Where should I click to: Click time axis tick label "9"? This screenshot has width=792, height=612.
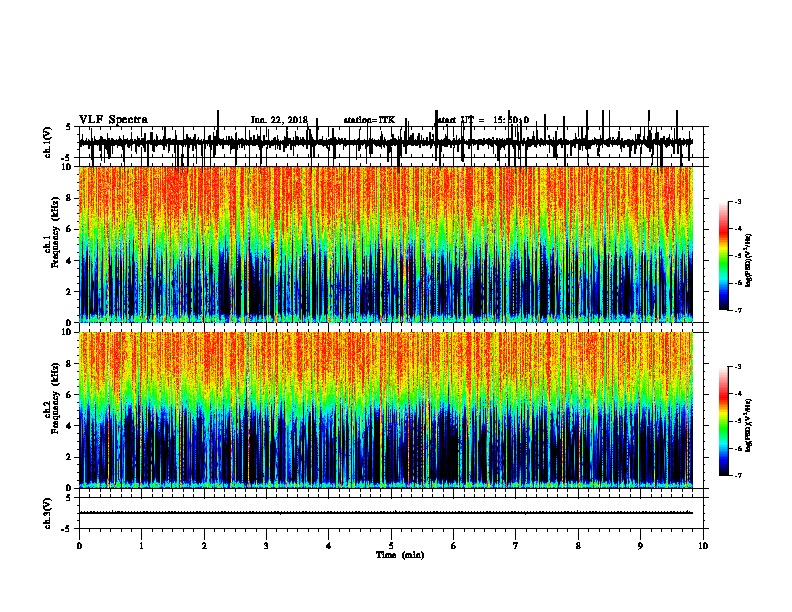coord(640,546)
